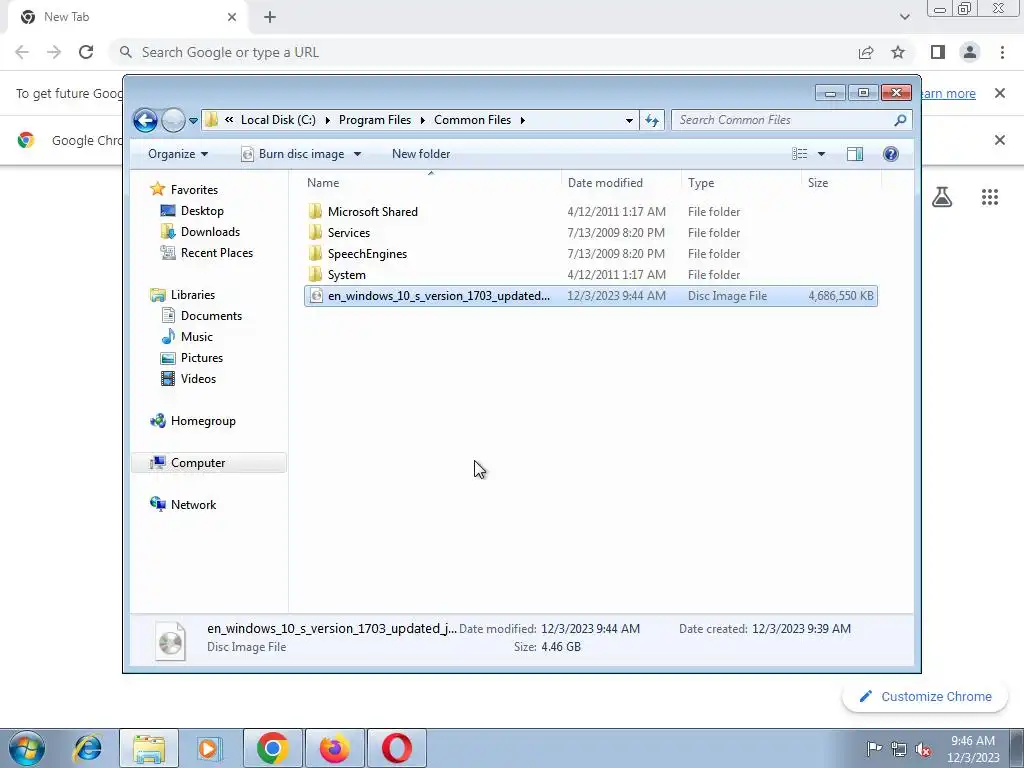
Task: Change your view icon in toolbar
Action: 799,154
